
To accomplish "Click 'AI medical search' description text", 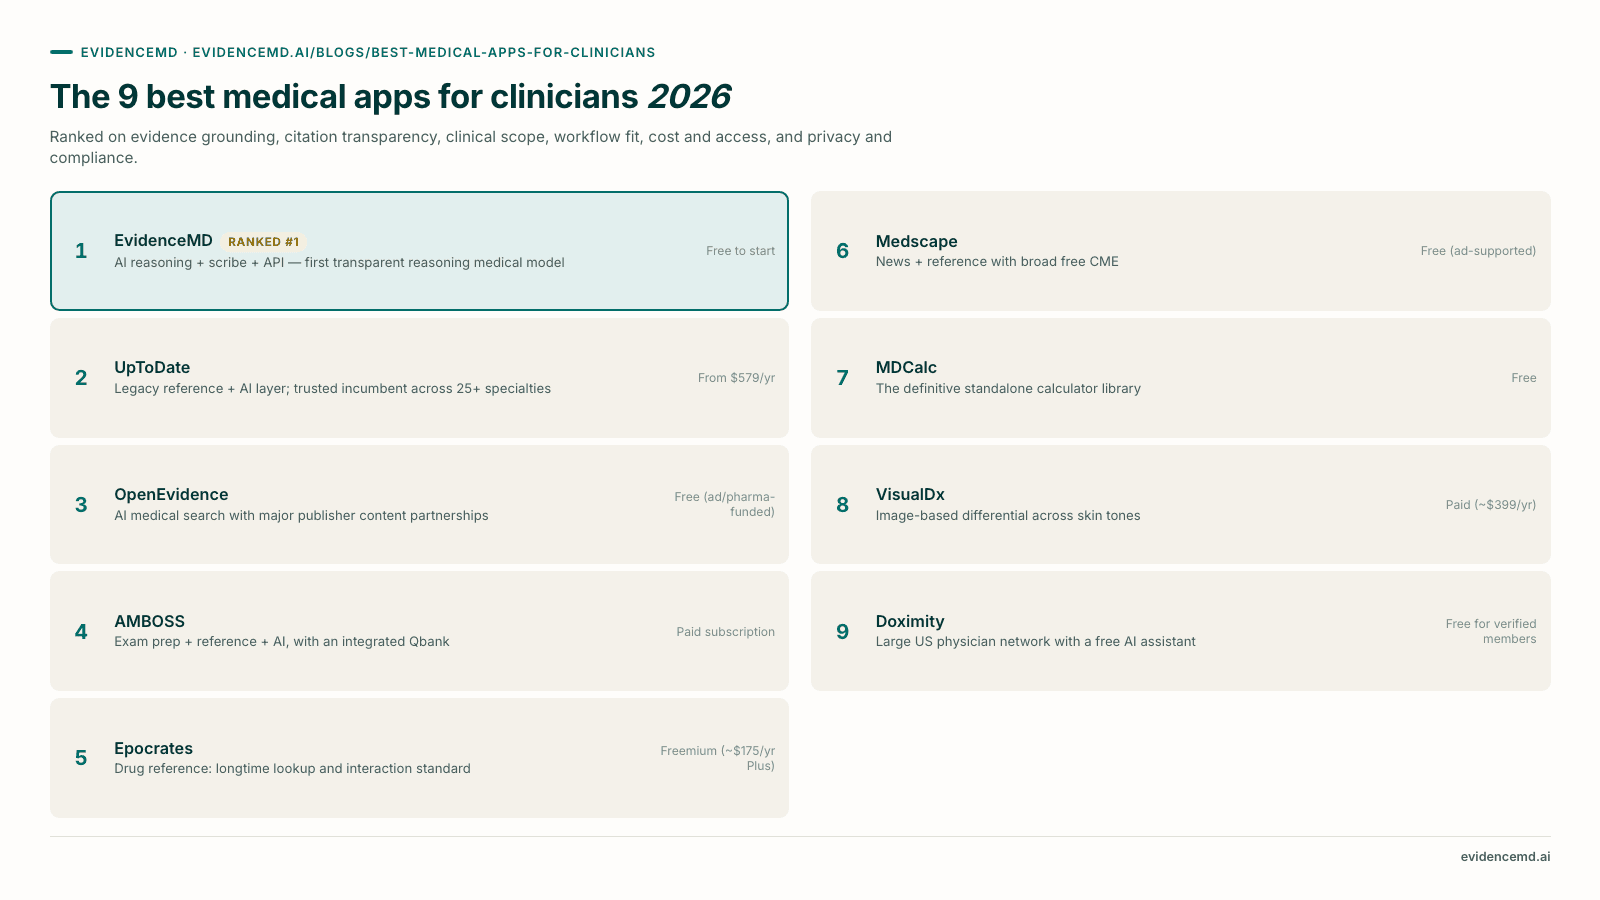I will (301, 516).
